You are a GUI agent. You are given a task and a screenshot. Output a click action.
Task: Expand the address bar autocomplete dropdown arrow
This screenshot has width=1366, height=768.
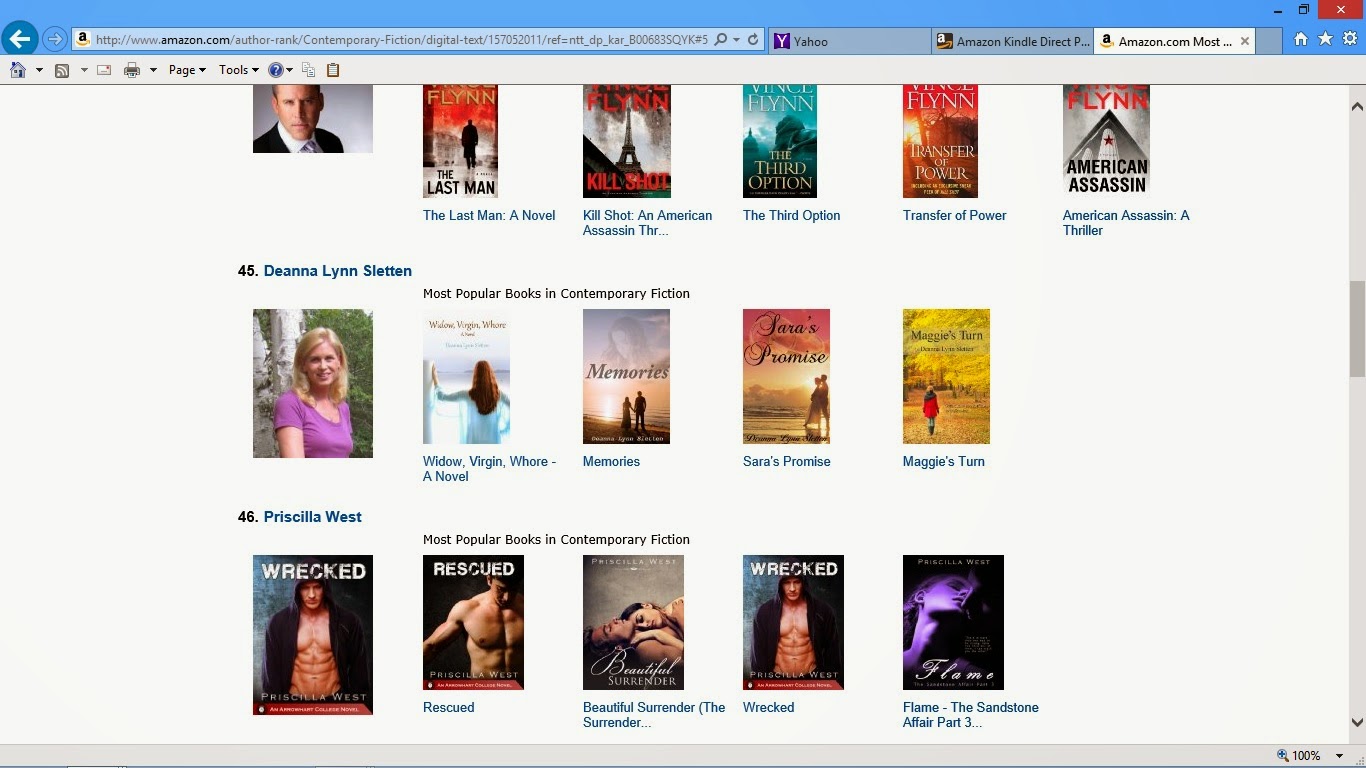737,40
